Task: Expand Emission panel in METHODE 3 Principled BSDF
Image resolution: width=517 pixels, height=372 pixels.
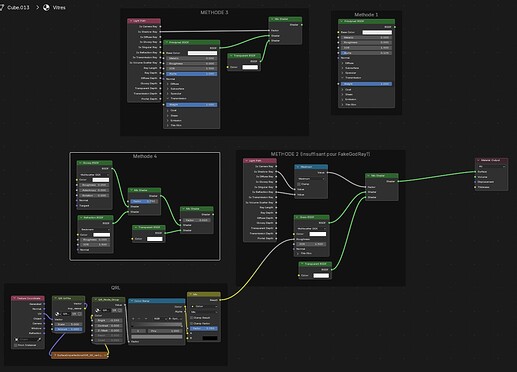Action: click(x=168, y=120)
